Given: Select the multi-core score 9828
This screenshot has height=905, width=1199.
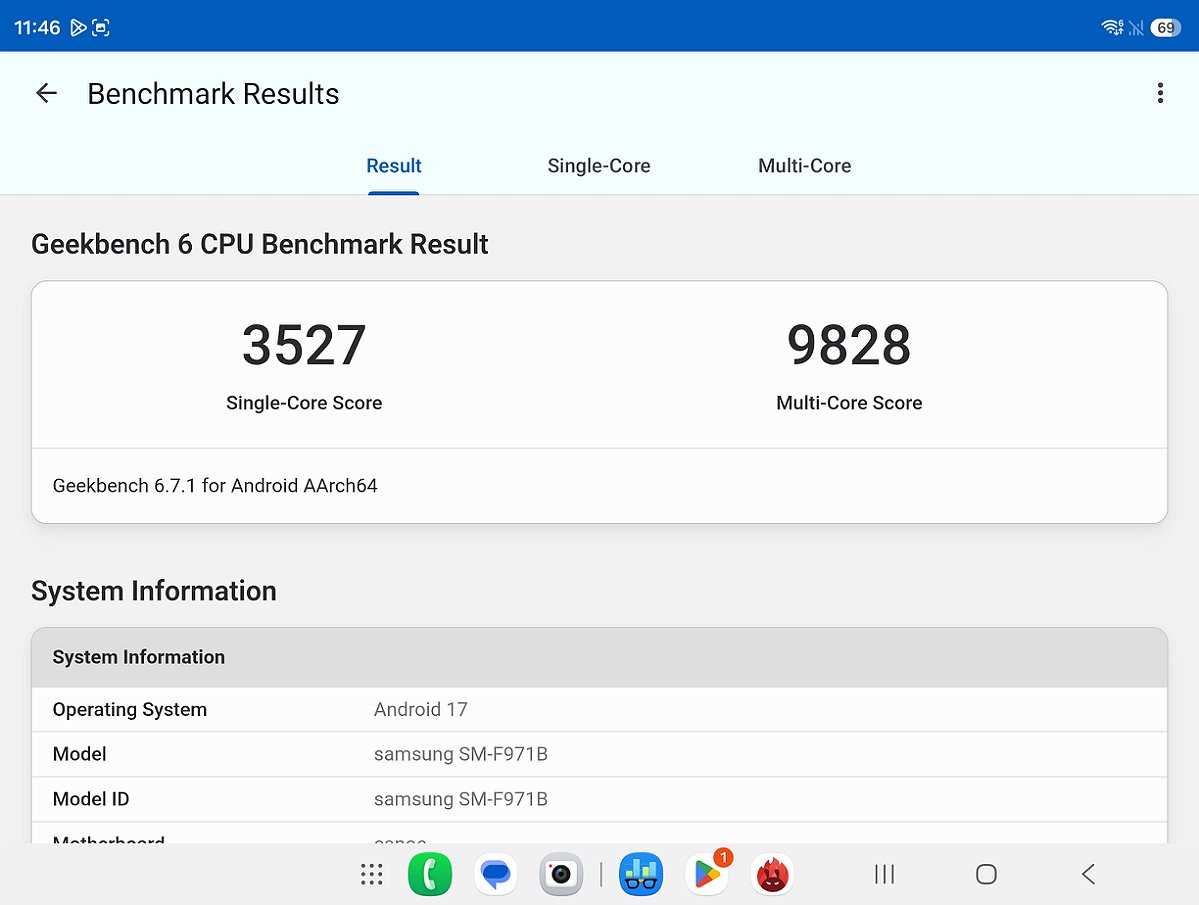Looking at the screenshot, I should [849, 345].
